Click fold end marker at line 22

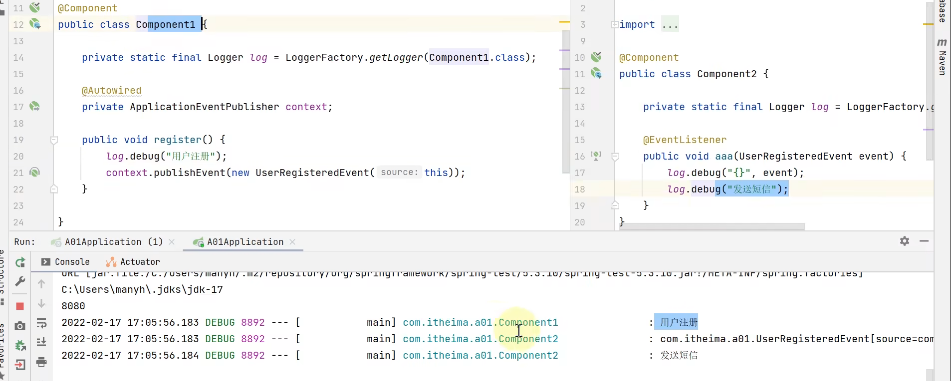54,189
